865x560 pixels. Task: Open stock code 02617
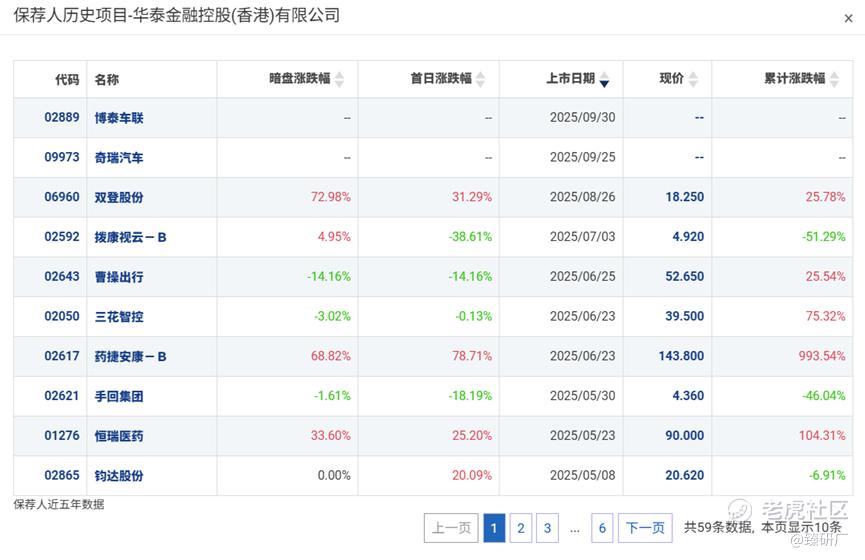tap(62, 356)
